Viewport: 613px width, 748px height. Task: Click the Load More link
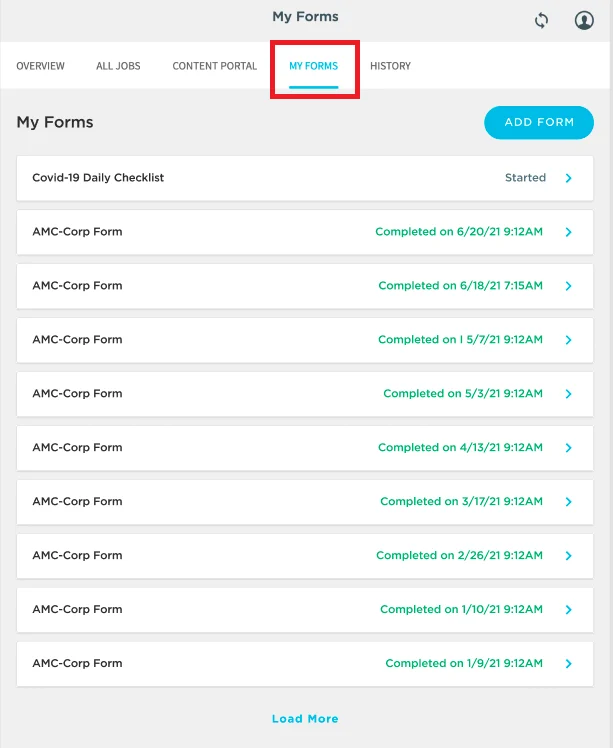(305, 718)
